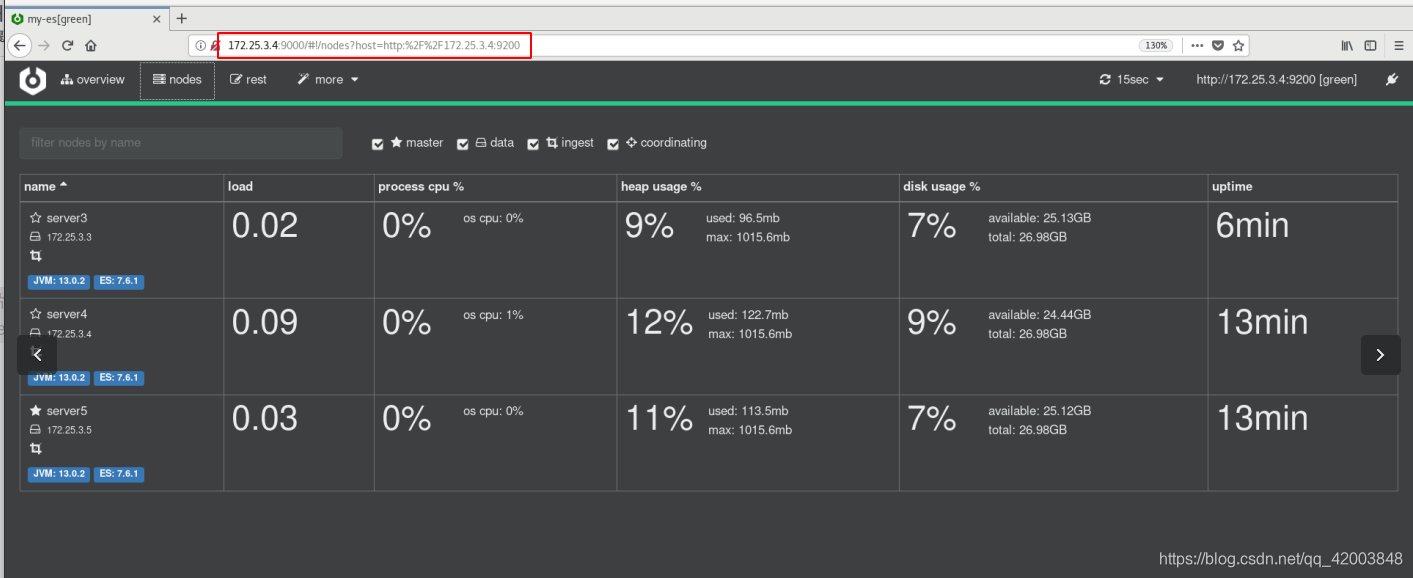
Task: Click the ingest icon under server5
Action: click(36, 450)
